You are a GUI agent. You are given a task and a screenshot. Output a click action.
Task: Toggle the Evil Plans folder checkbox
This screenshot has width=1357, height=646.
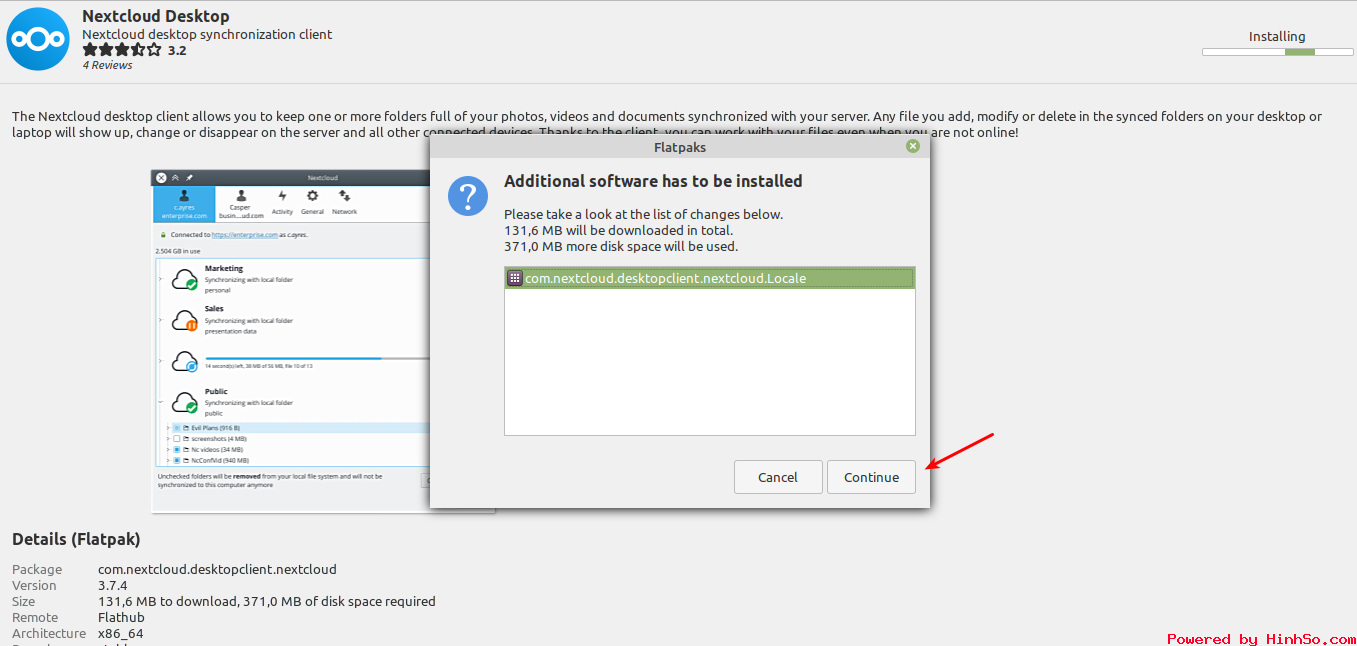pos(177,428)
